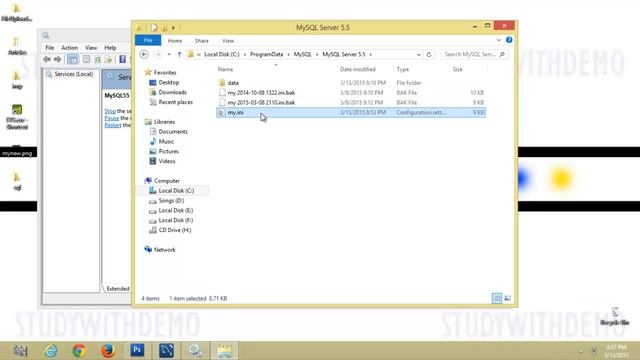Sort by Type column header
Screen dimensions: 640x360
(x=402, y=69)
